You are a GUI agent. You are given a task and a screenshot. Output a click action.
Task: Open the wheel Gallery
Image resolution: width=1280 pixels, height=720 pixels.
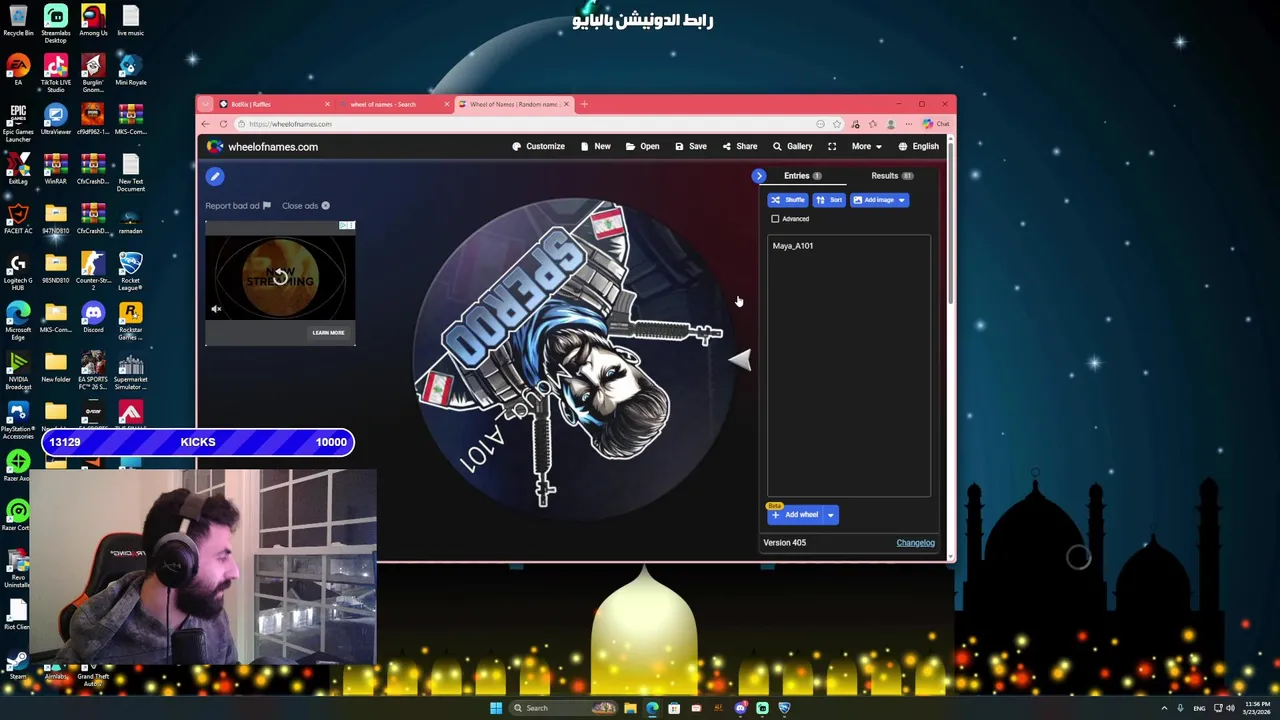pyautogui.click(x=792, y=146)
